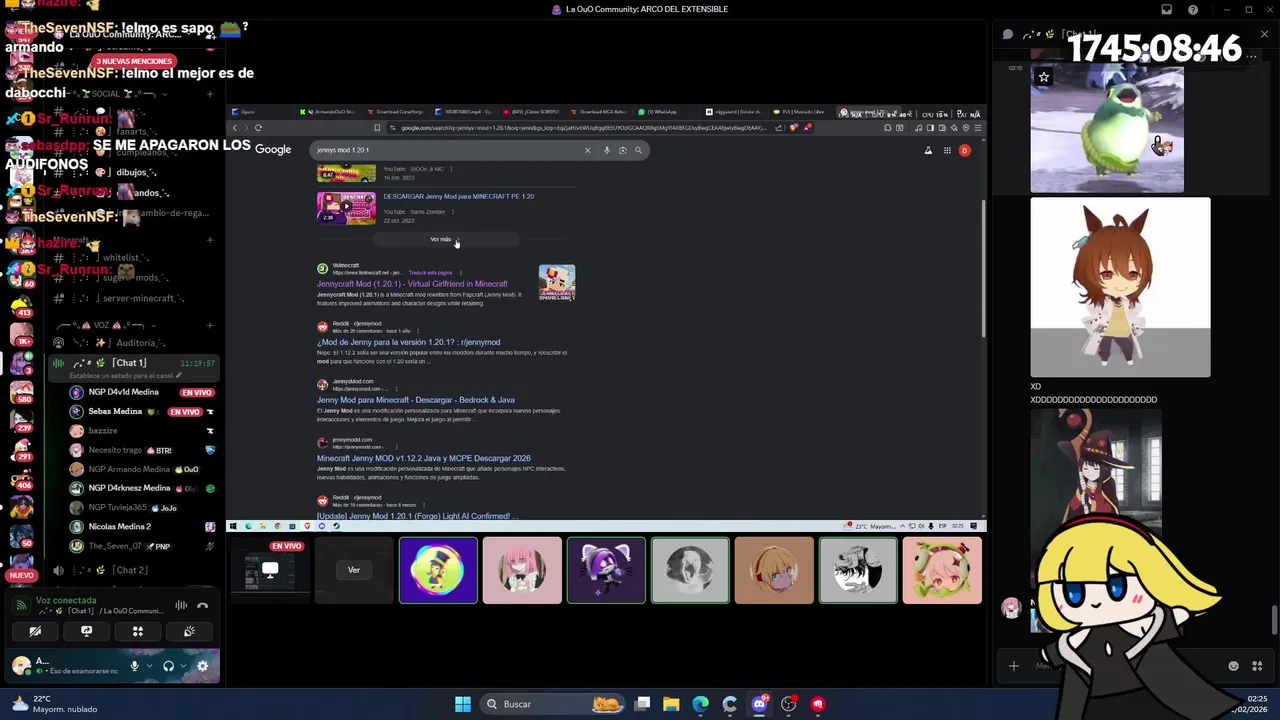Select the EN VIVO stream preview tile

point(269,570)
